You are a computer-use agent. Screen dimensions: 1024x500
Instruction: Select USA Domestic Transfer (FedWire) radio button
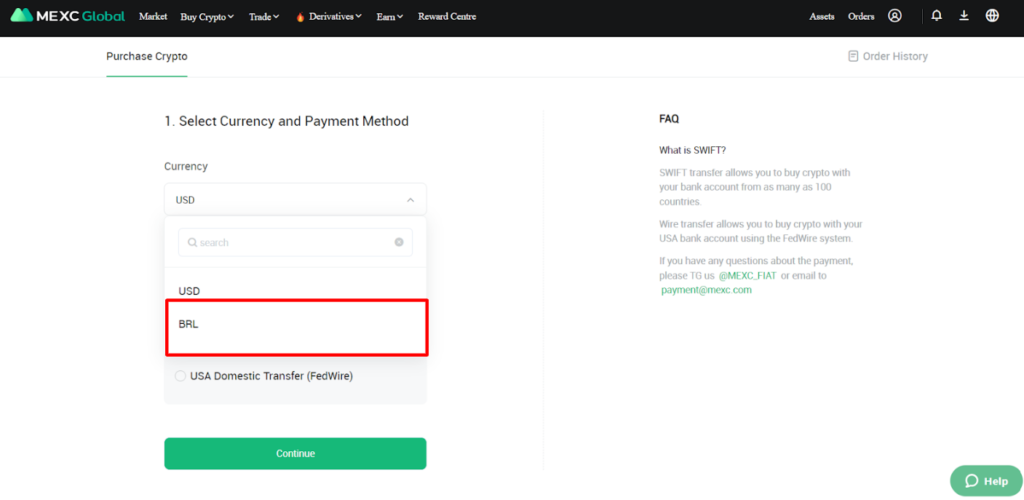[x=180, y=376]
